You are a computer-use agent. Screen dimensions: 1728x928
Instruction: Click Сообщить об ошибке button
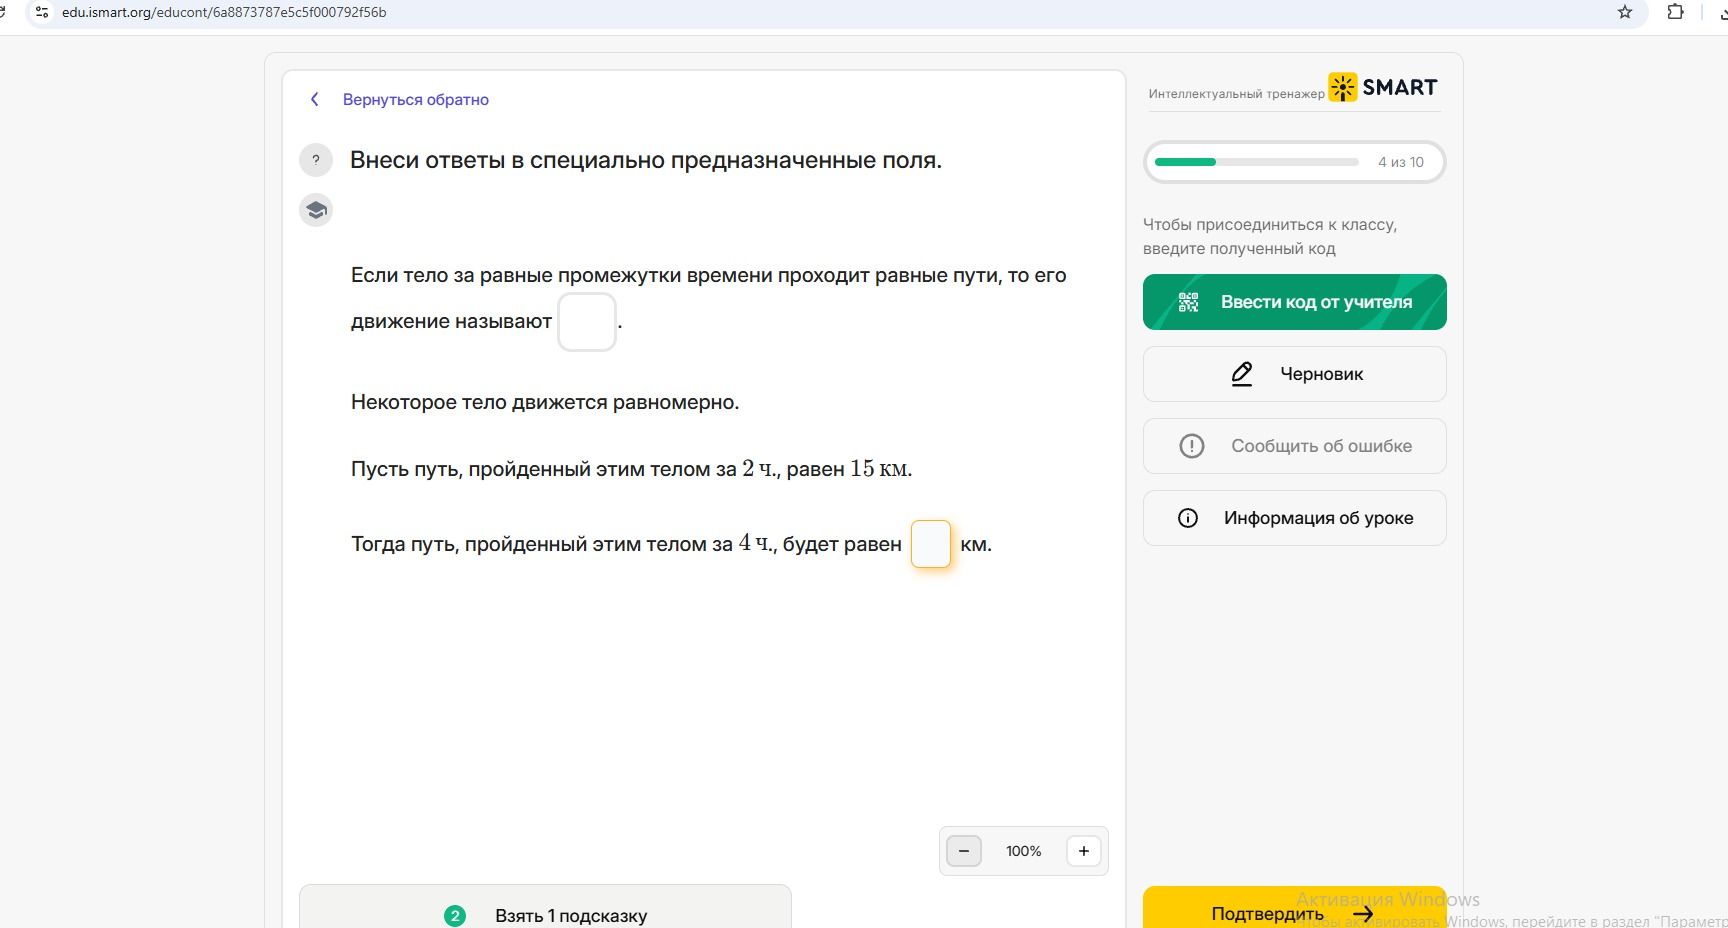pyautogui.click(x=1295, y=446)
